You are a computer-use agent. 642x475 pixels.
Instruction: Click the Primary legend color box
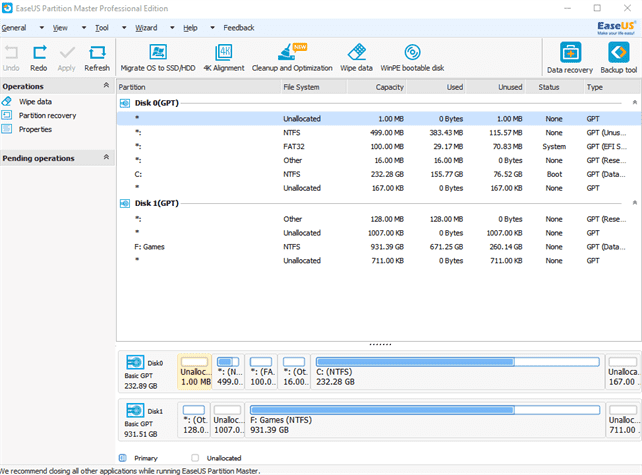(122, 458)
